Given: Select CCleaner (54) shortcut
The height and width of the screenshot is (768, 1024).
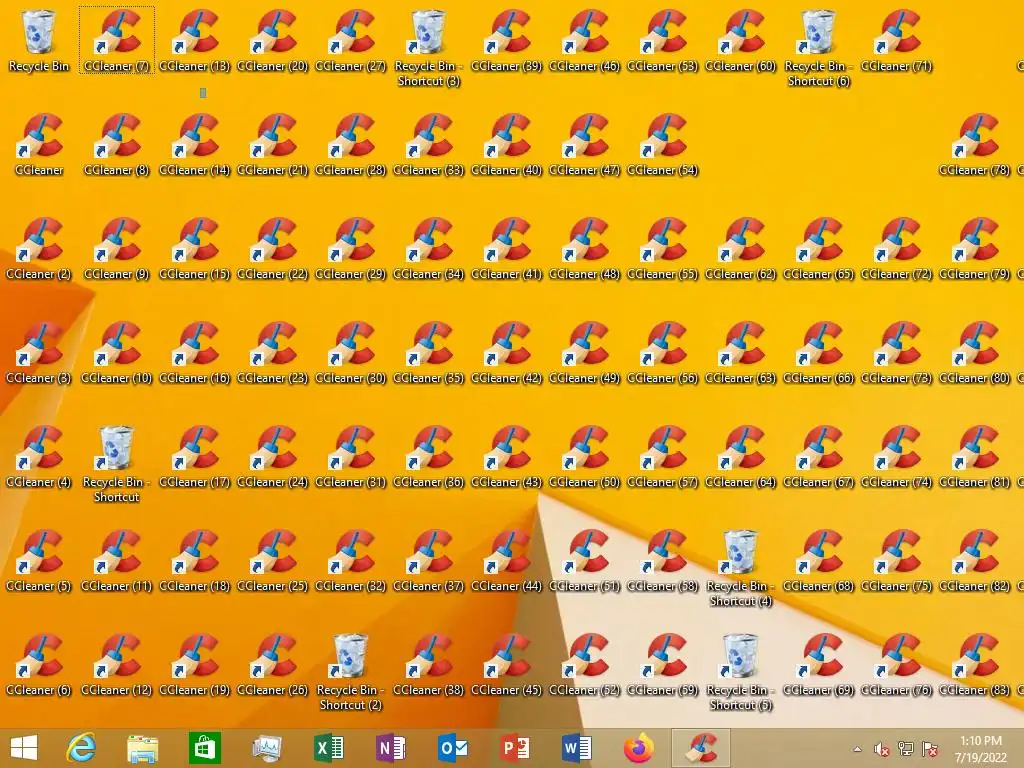Looking at the screenshot, I should click(x=662, y=144).
